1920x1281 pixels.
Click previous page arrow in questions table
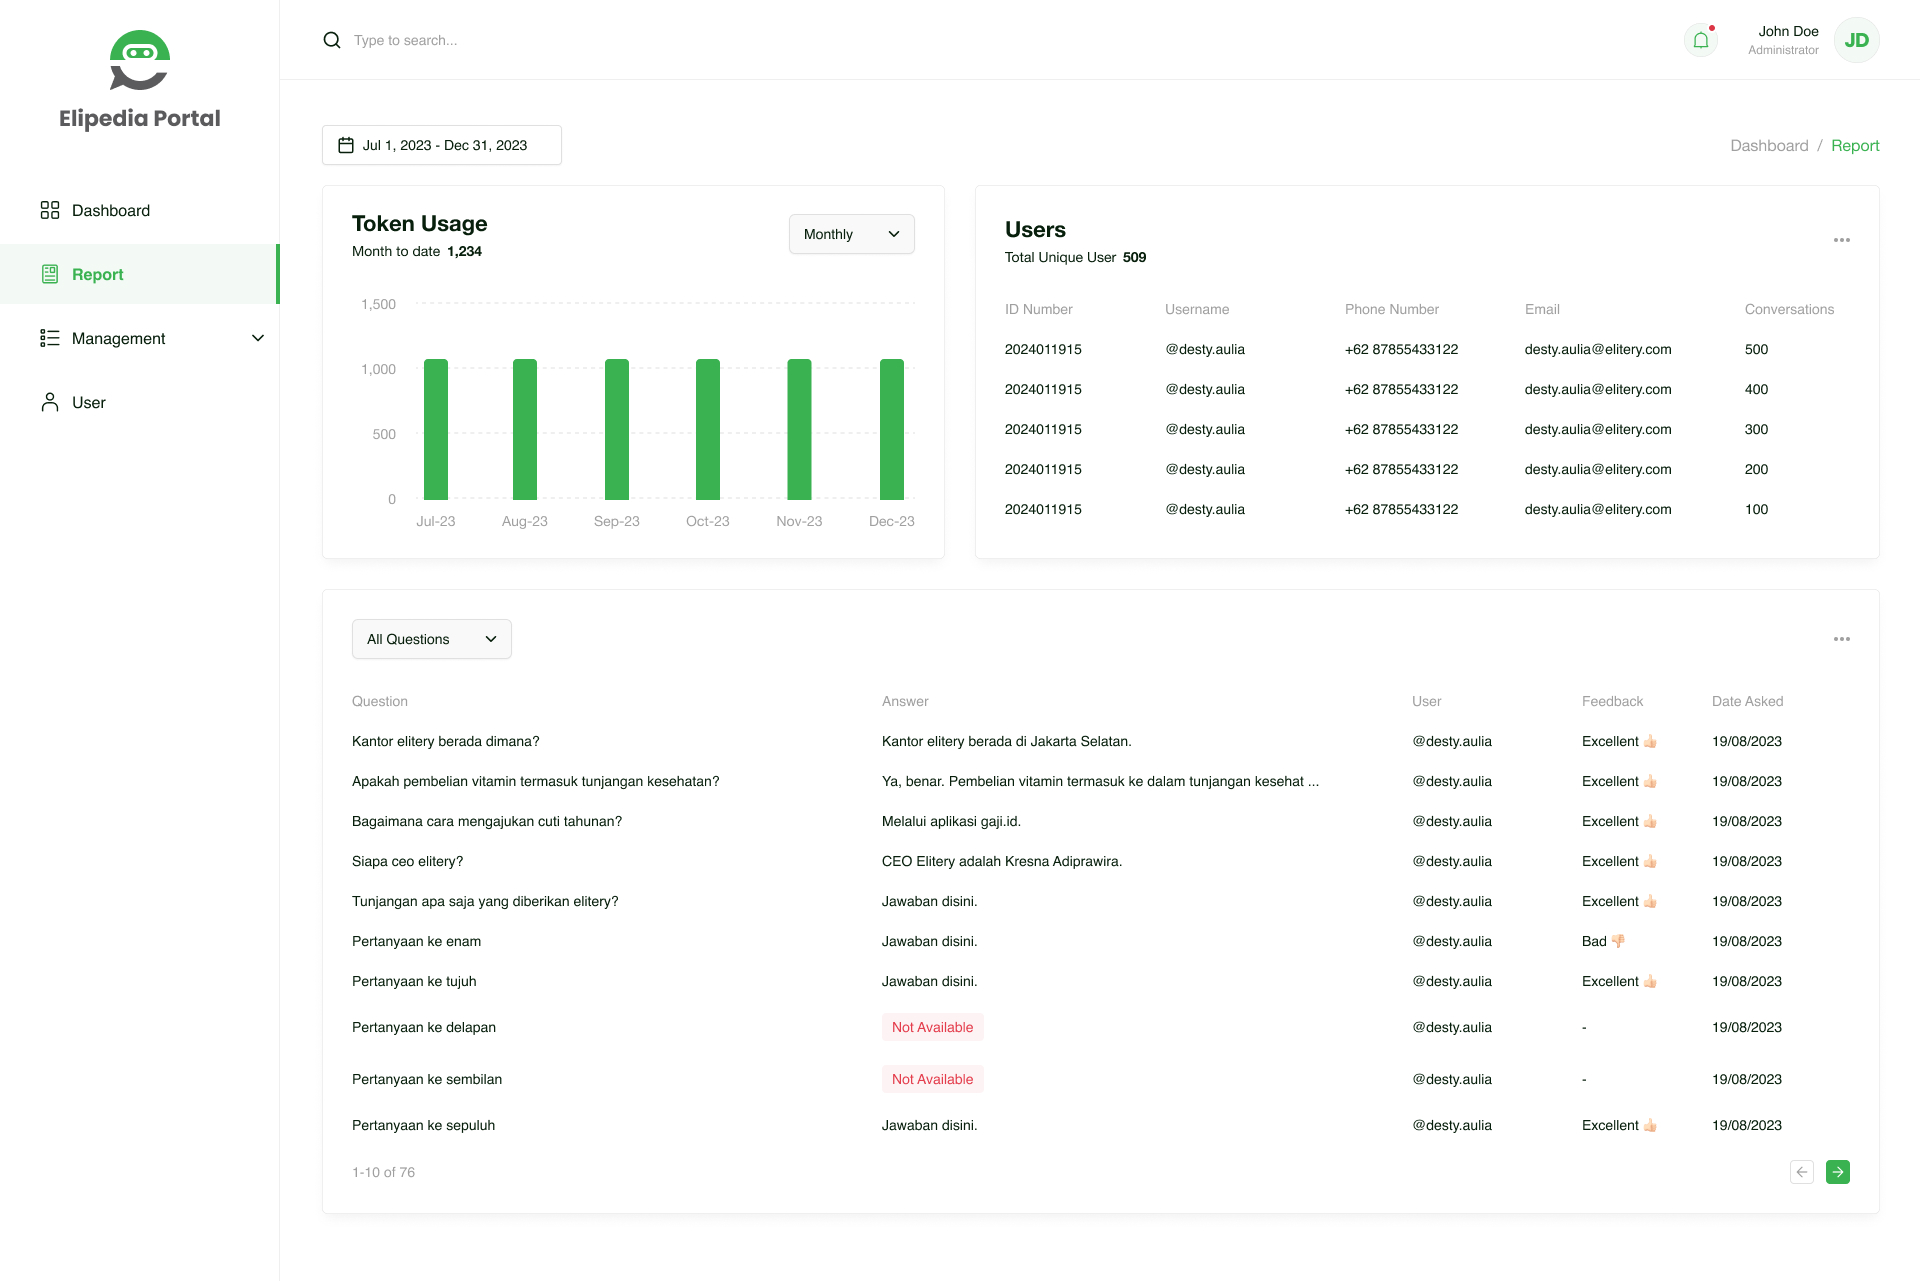tap(1803, 1172)
